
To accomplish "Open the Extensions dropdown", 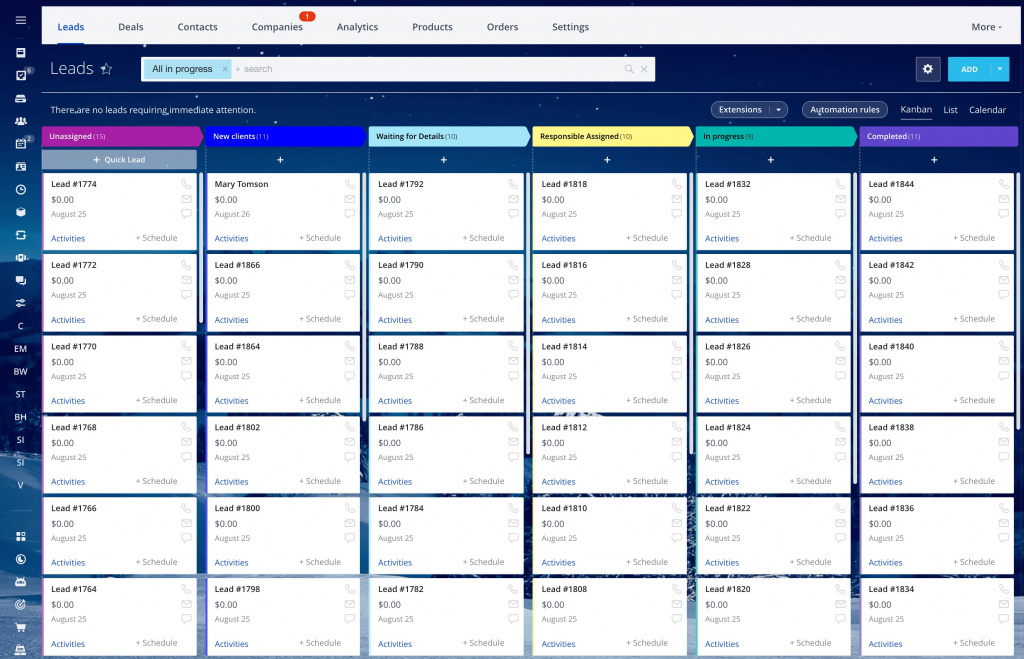I will point(749,110).
